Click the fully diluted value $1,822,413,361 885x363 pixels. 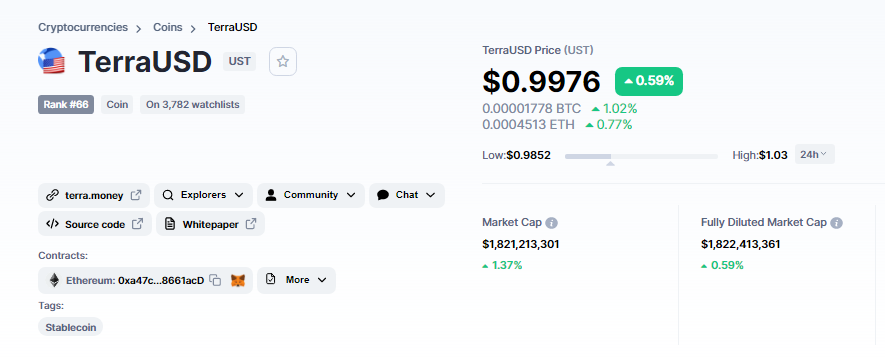tap(741, 244)
